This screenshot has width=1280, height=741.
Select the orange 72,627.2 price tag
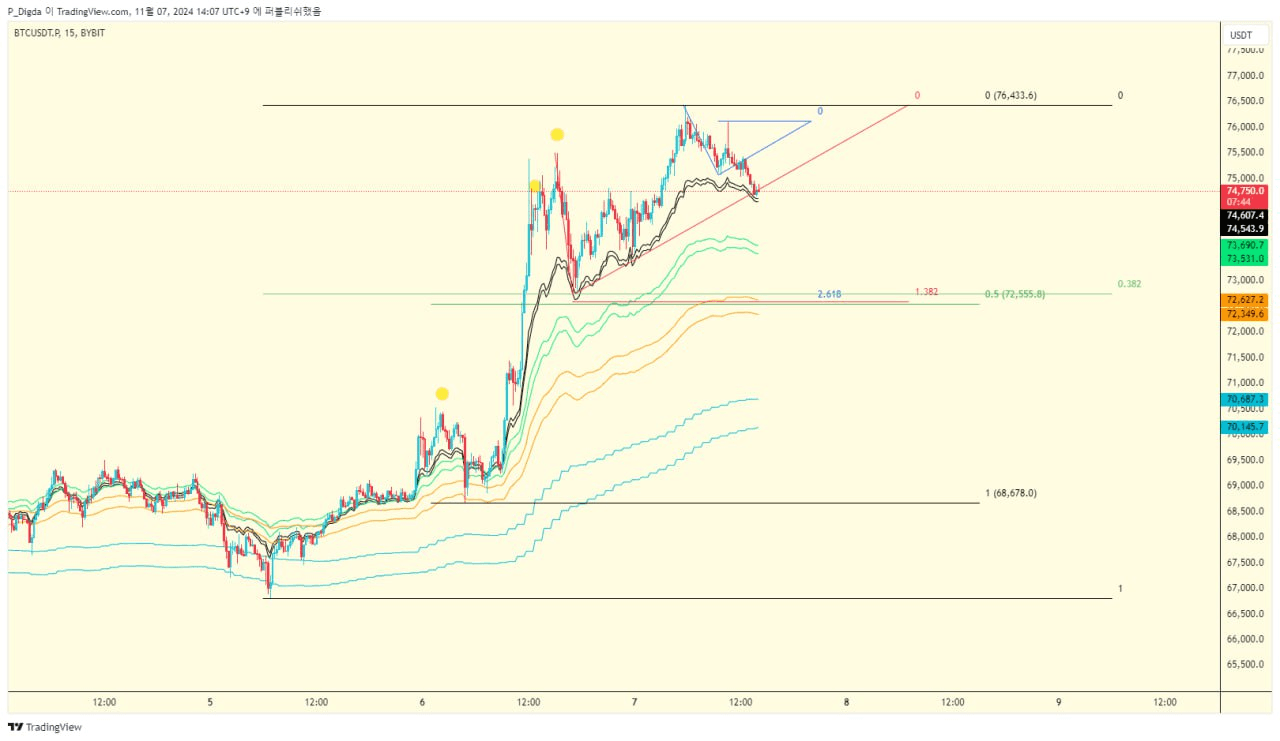(x=1244, y=300)
